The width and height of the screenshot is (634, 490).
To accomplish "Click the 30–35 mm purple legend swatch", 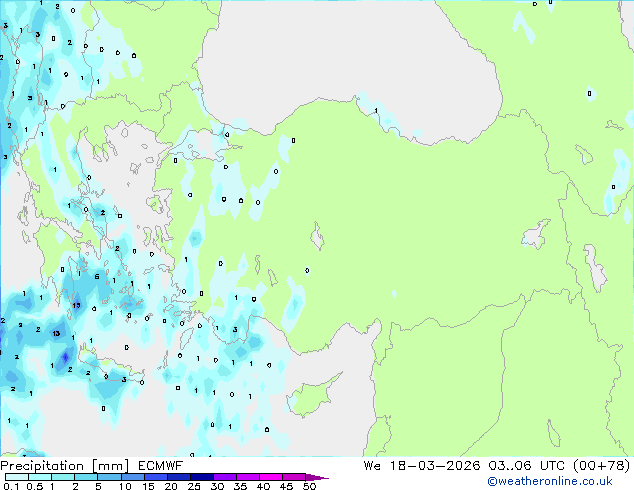I will pyautogui.click(x=224, y=477).
